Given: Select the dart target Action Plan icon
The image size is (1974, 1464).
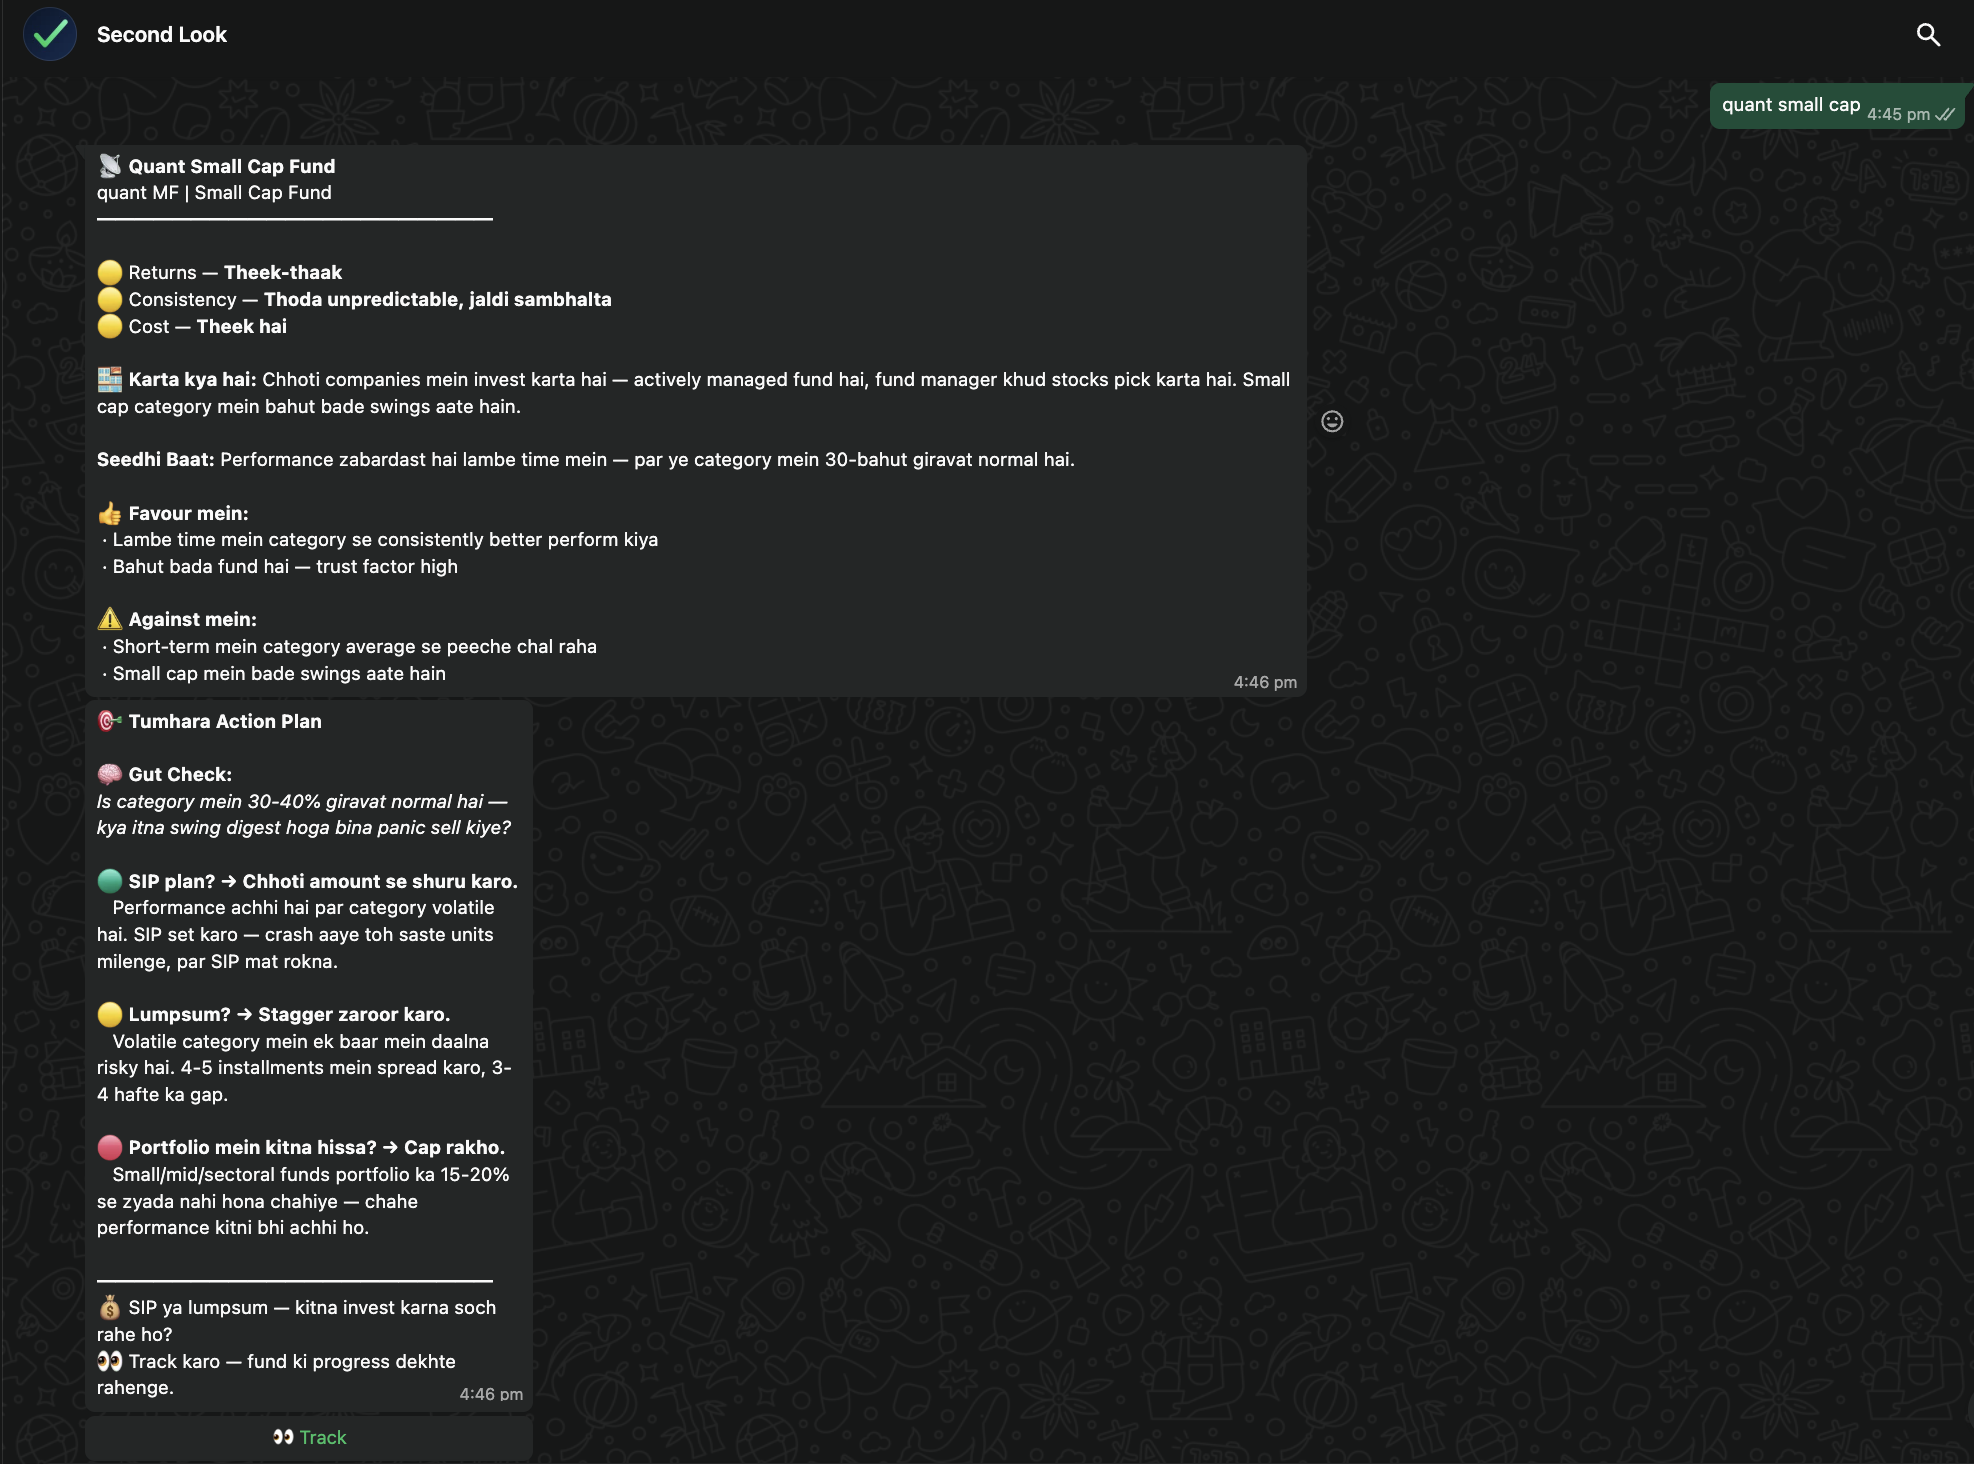Looking at the screenshot, I should coord(110,721).
